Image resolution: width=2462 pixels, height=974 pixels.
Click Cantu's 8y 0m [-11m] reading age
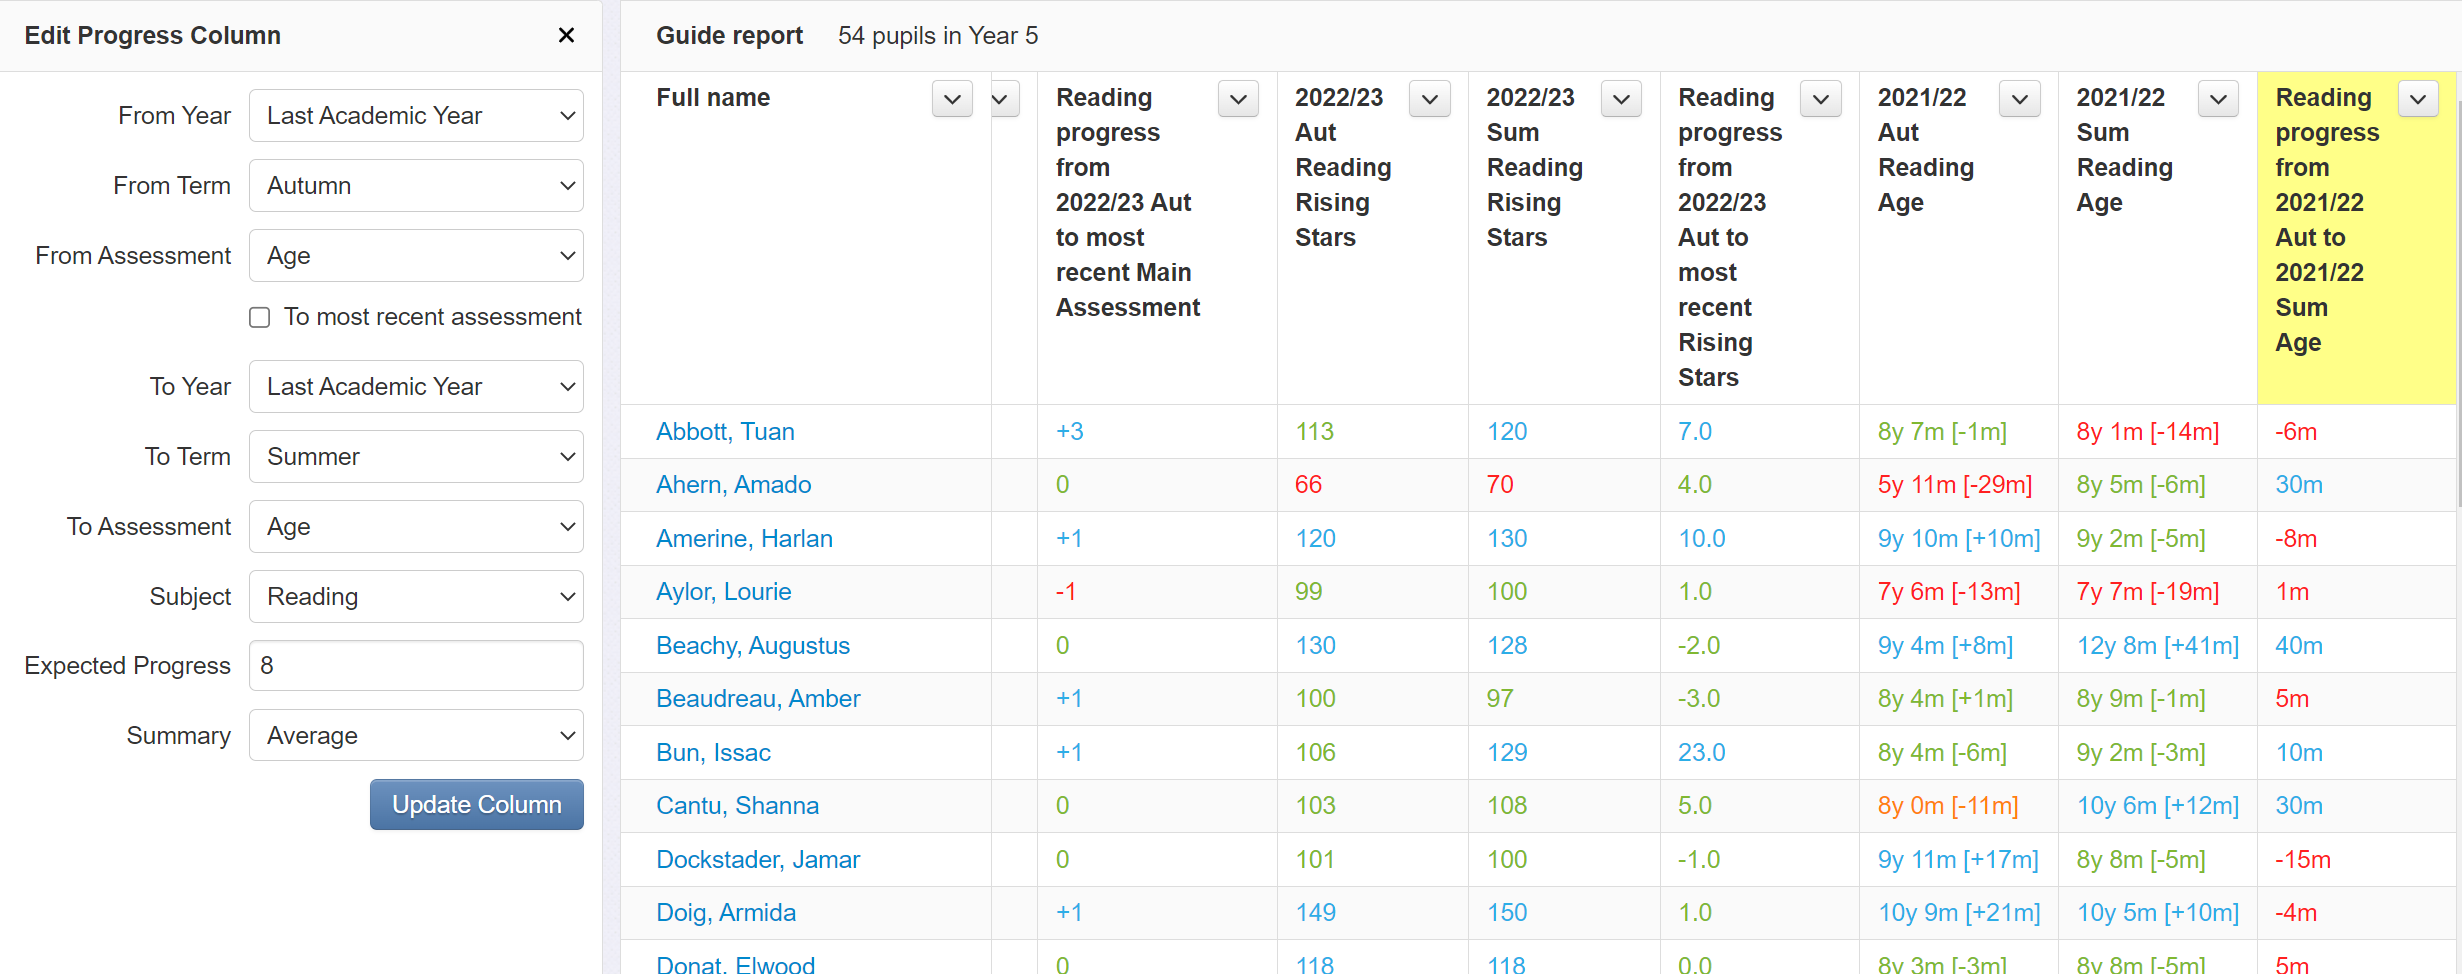pos(1948,806)
